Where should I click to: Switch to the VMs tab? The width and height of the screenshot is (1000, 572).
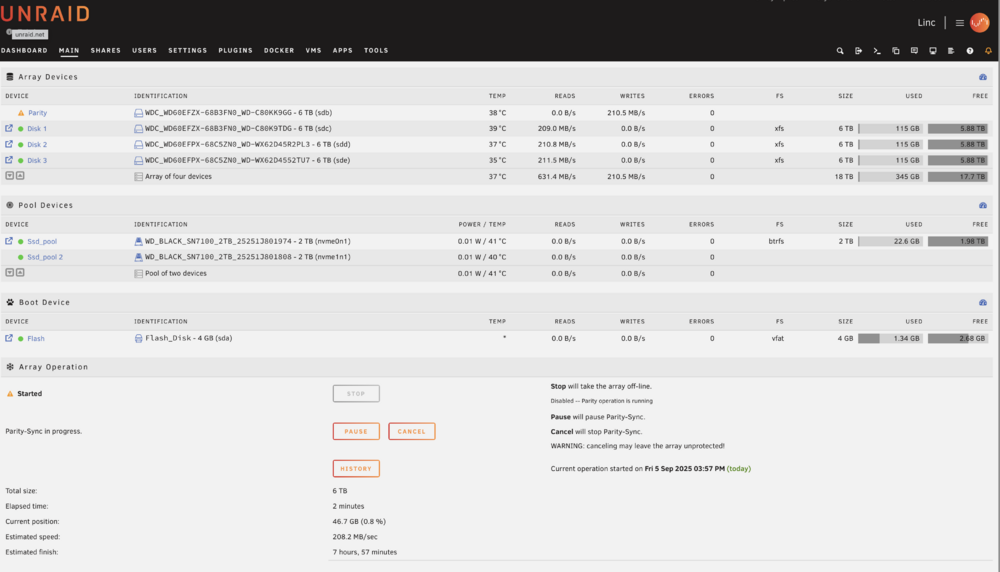point(314,50)
